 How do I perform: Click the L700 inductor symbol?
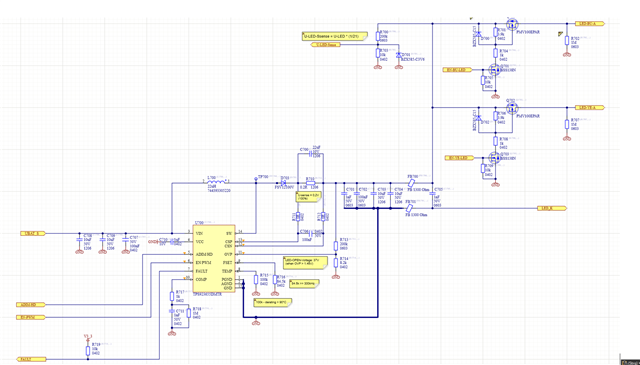click(216, 181)
